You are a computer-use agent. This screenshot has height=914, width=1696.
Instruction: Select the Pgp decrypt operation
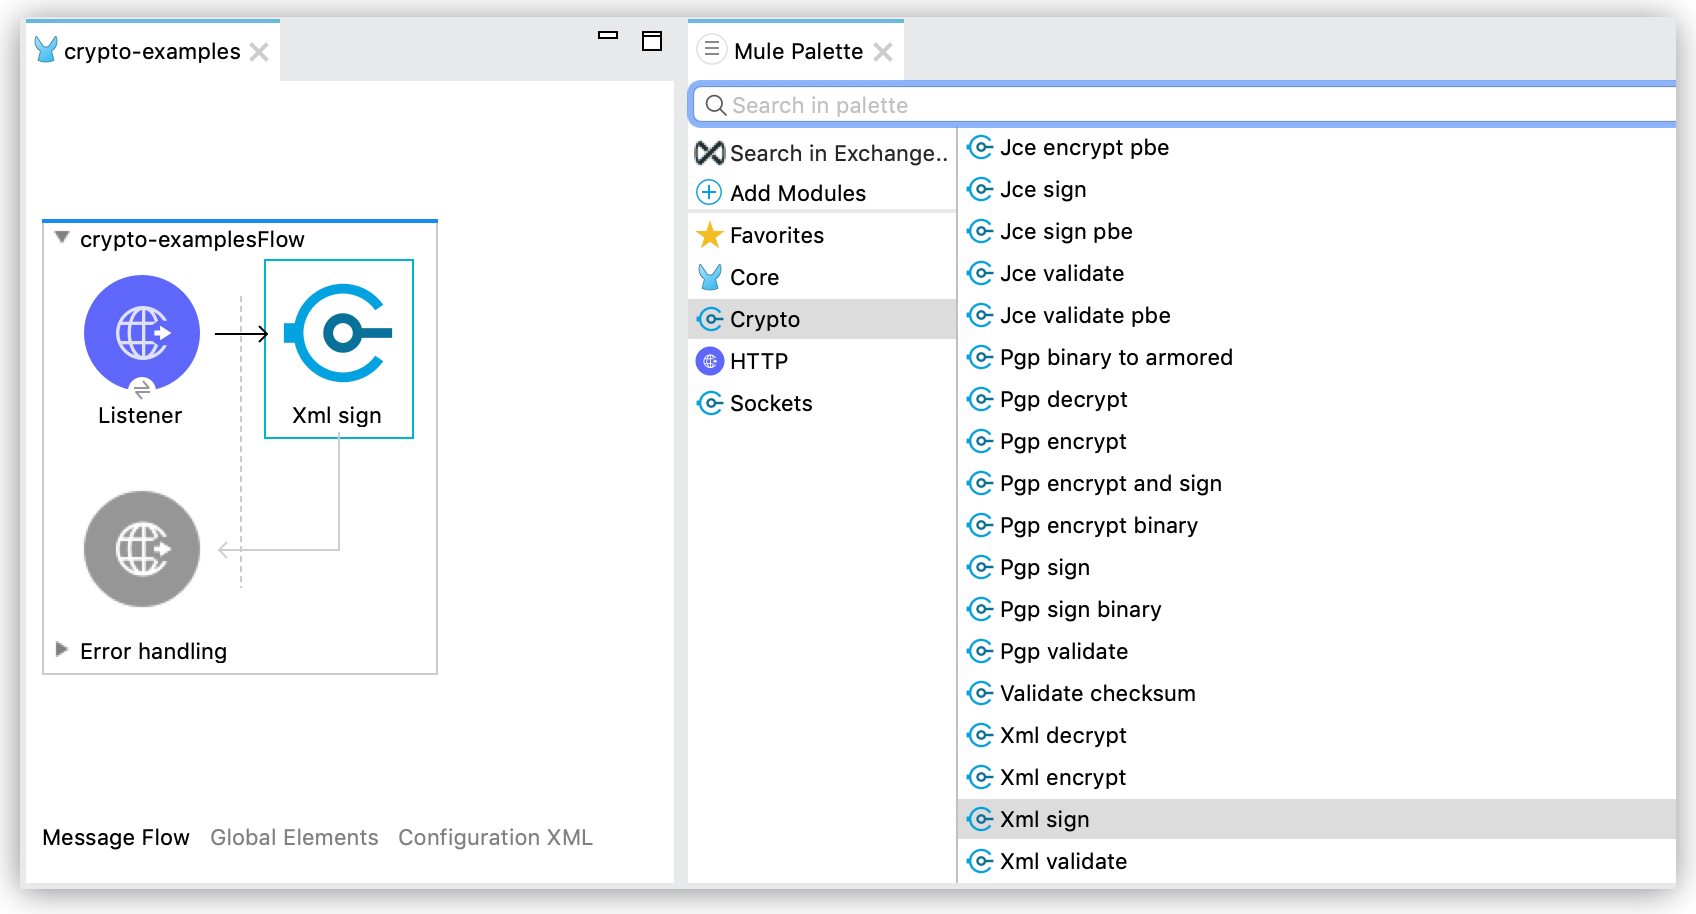click(1063, 399)
